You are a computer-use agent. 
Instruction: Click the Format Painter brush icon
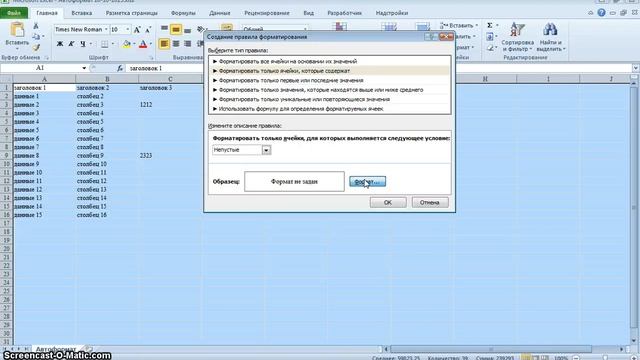(36, 47)
